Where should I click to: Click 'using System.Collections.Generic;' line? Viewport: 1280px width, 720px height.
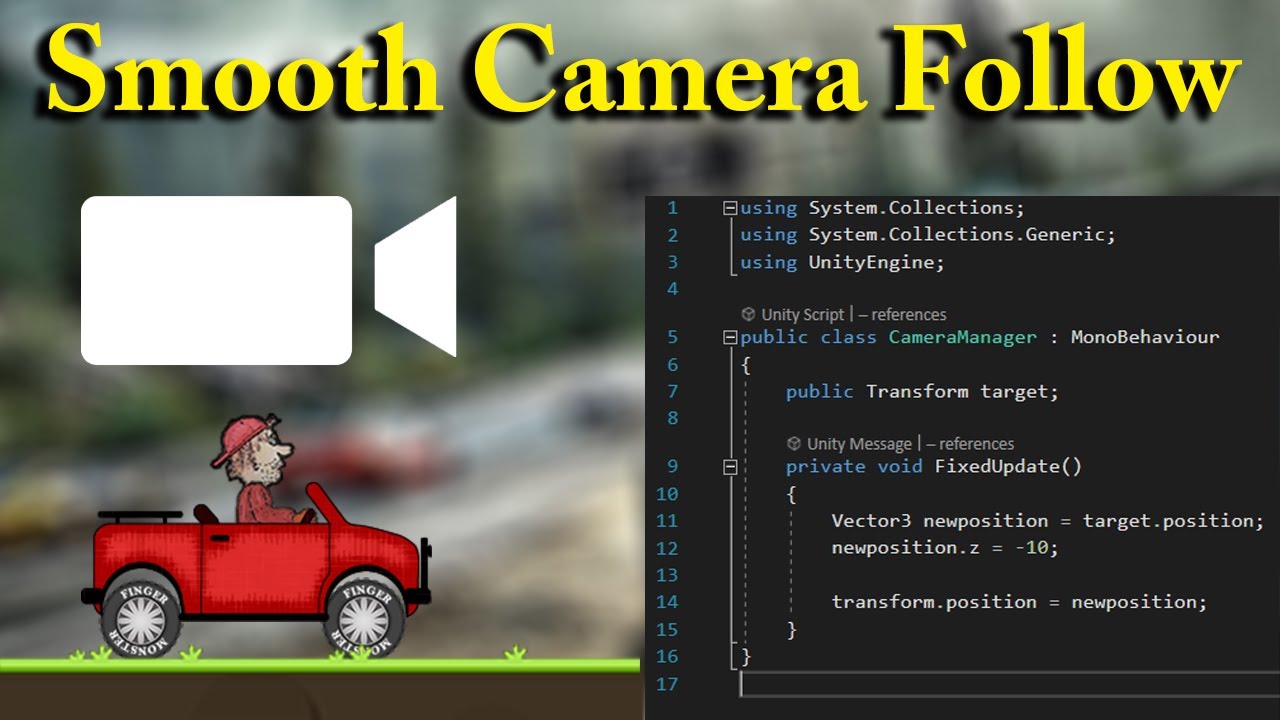tap(928, 235)
